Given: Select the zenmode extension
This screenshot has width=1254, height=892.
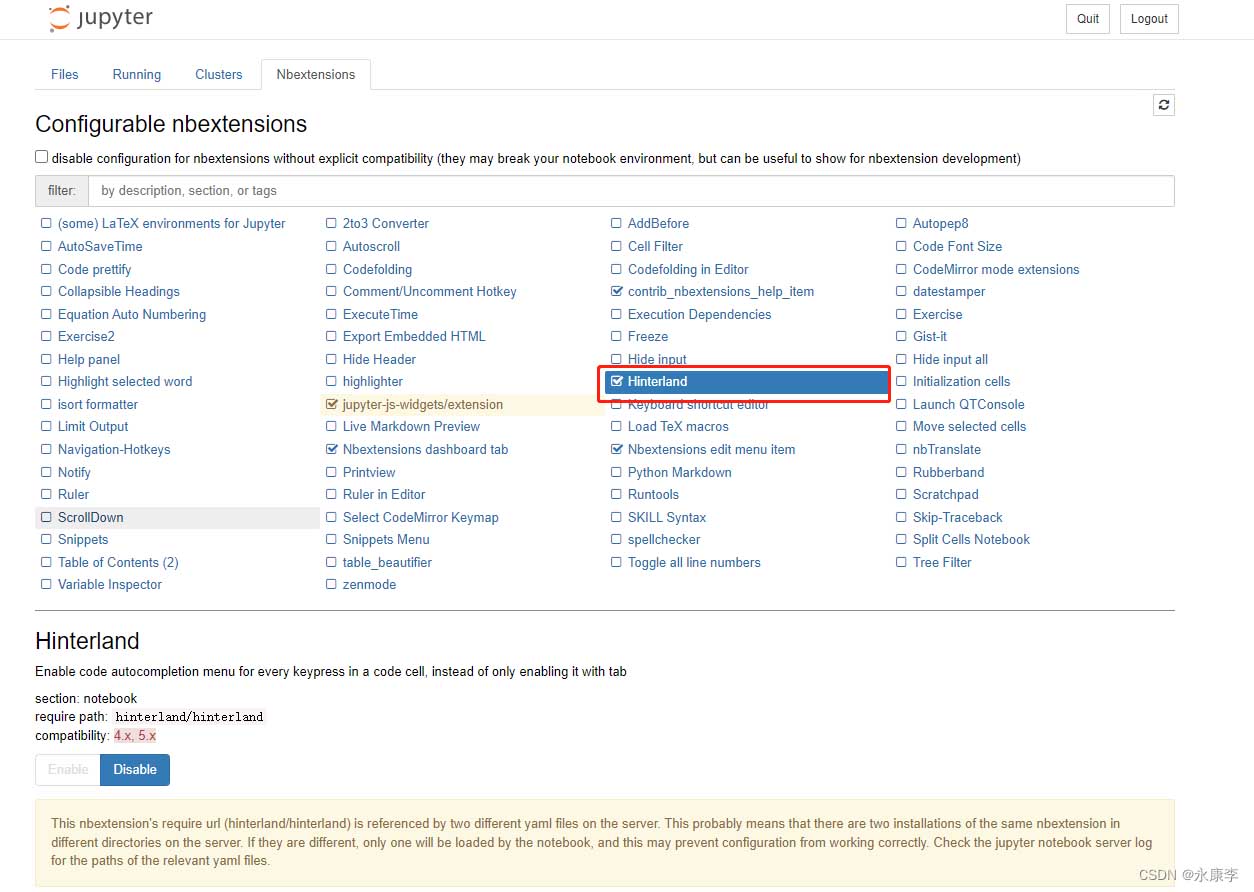Looking at the screenshot, I should (x=369, y=585).
